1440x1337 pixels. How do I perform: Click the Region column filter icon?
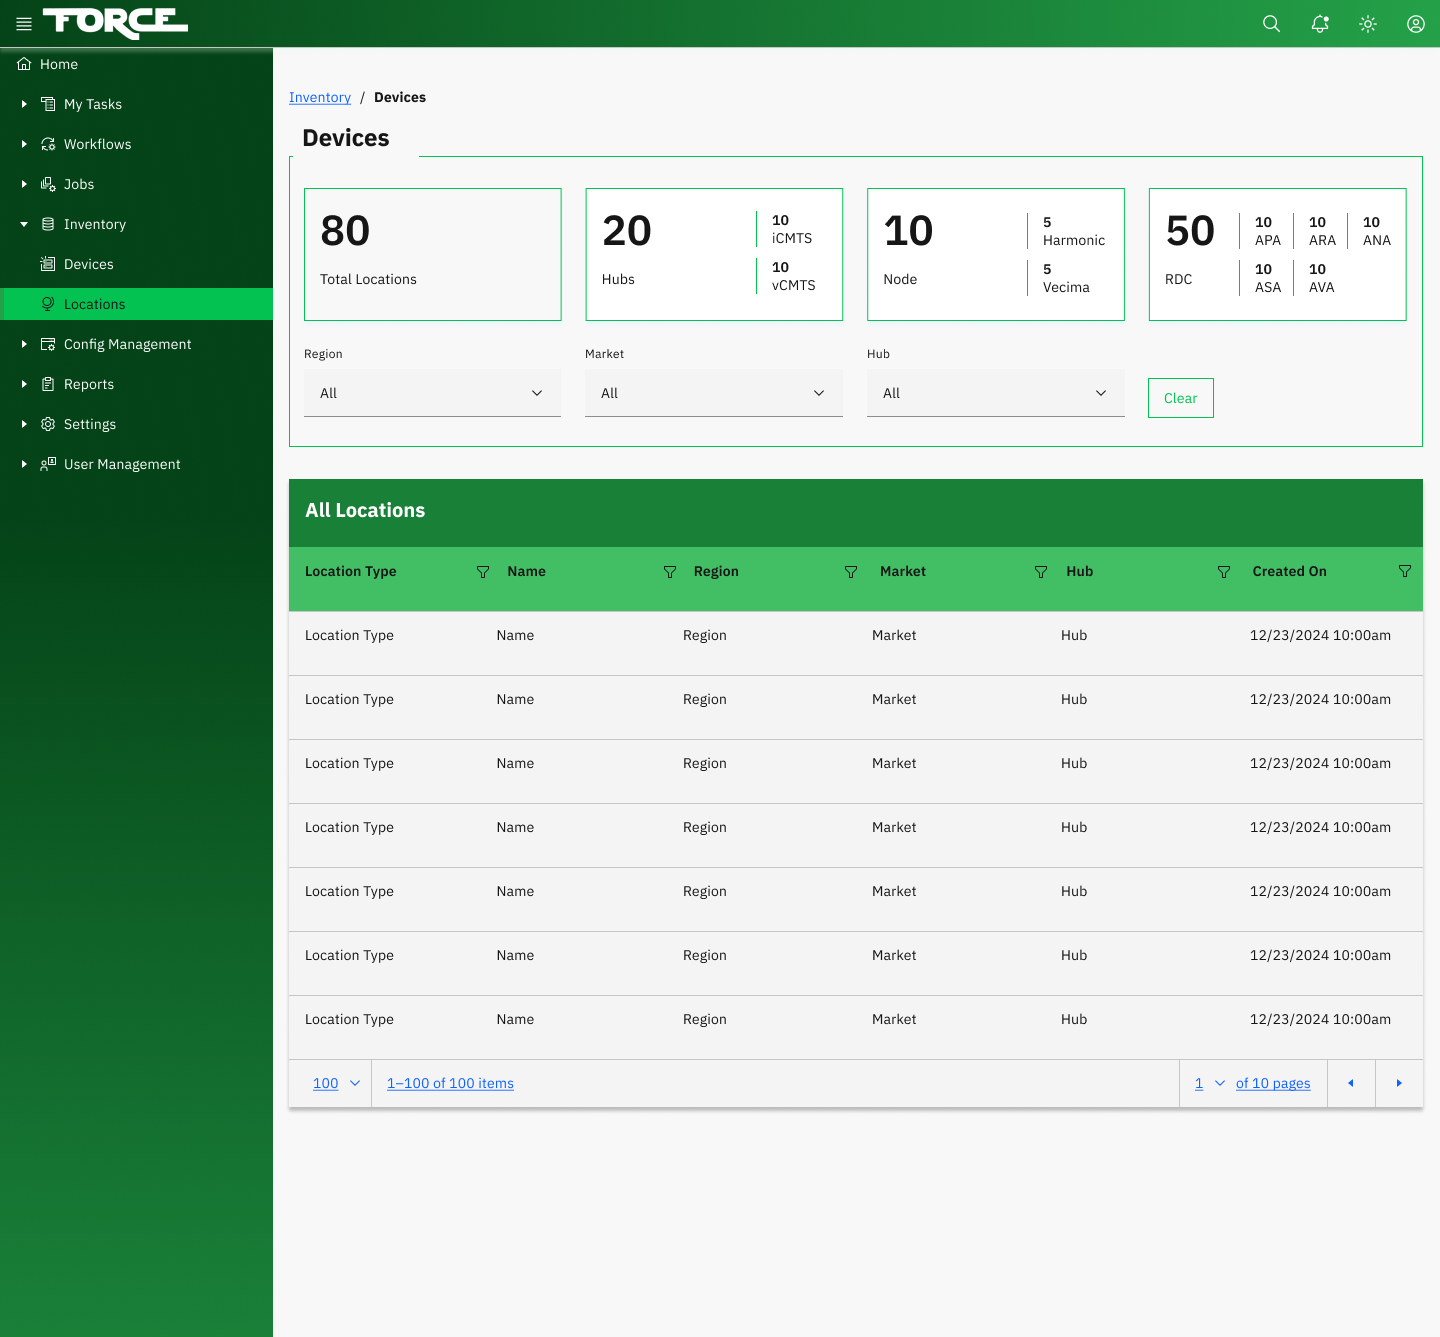(851, 572)
